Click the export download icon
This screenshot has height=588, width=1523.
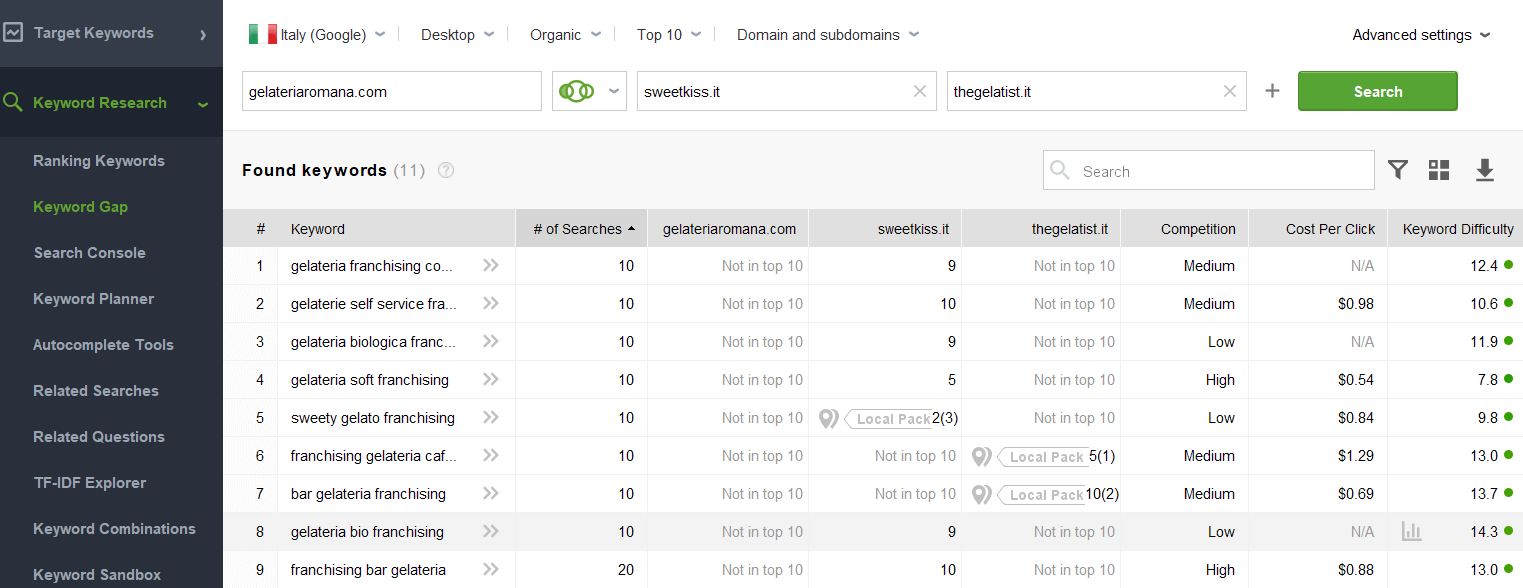[1485, 170]
